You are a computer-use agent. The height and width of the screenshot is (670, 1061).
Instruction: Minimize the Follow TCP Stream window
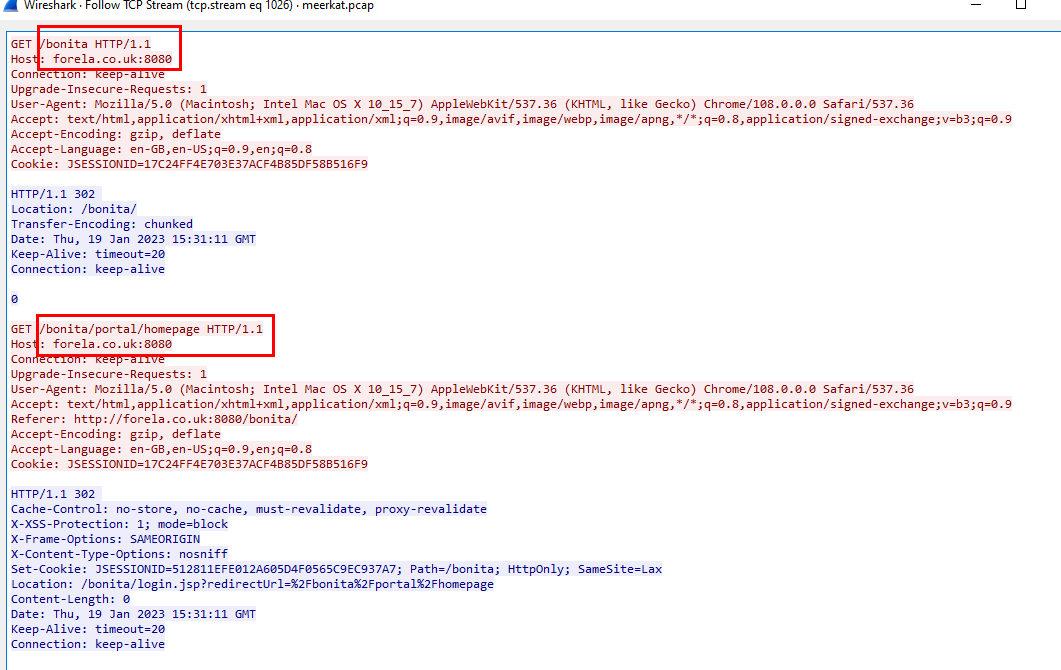click(976, 4)
